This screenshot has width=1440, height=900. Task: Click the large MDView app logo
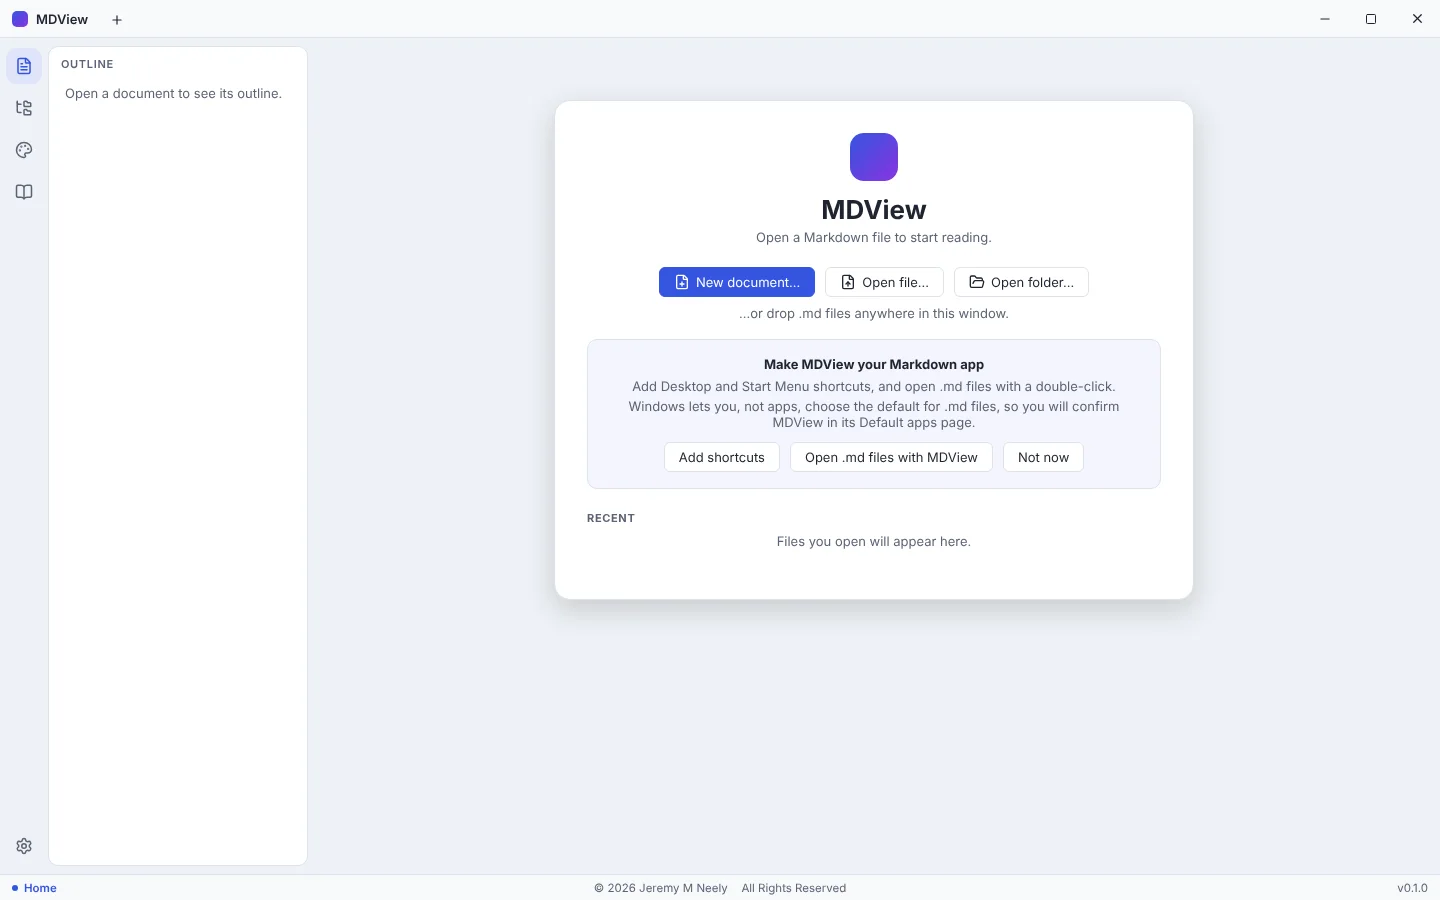coord(874,157)
